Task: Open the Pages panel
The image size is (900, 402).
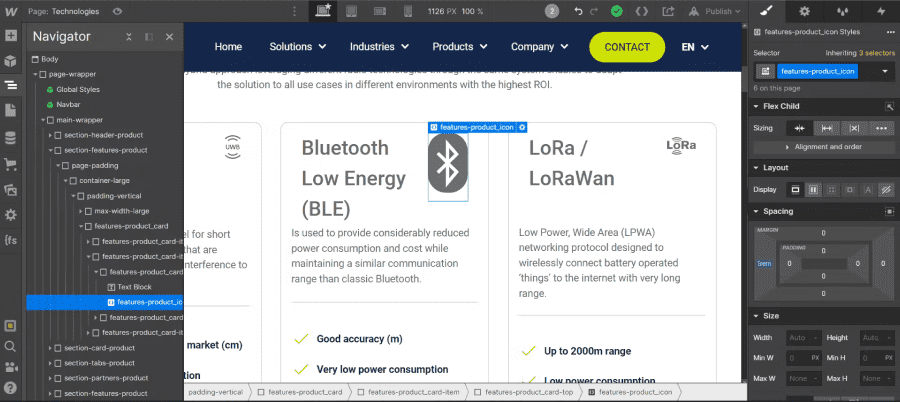Action: coord(10,111)
